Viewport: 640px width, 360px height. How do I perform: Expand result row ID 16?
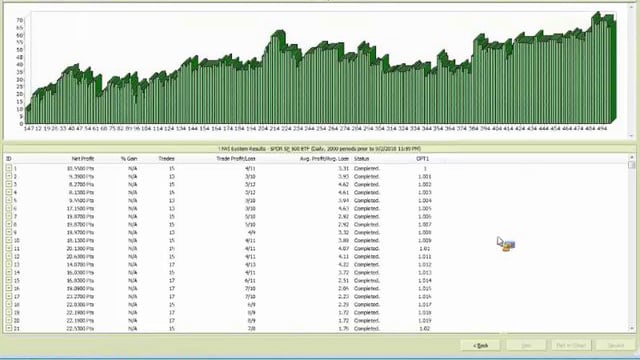point(9,288)
